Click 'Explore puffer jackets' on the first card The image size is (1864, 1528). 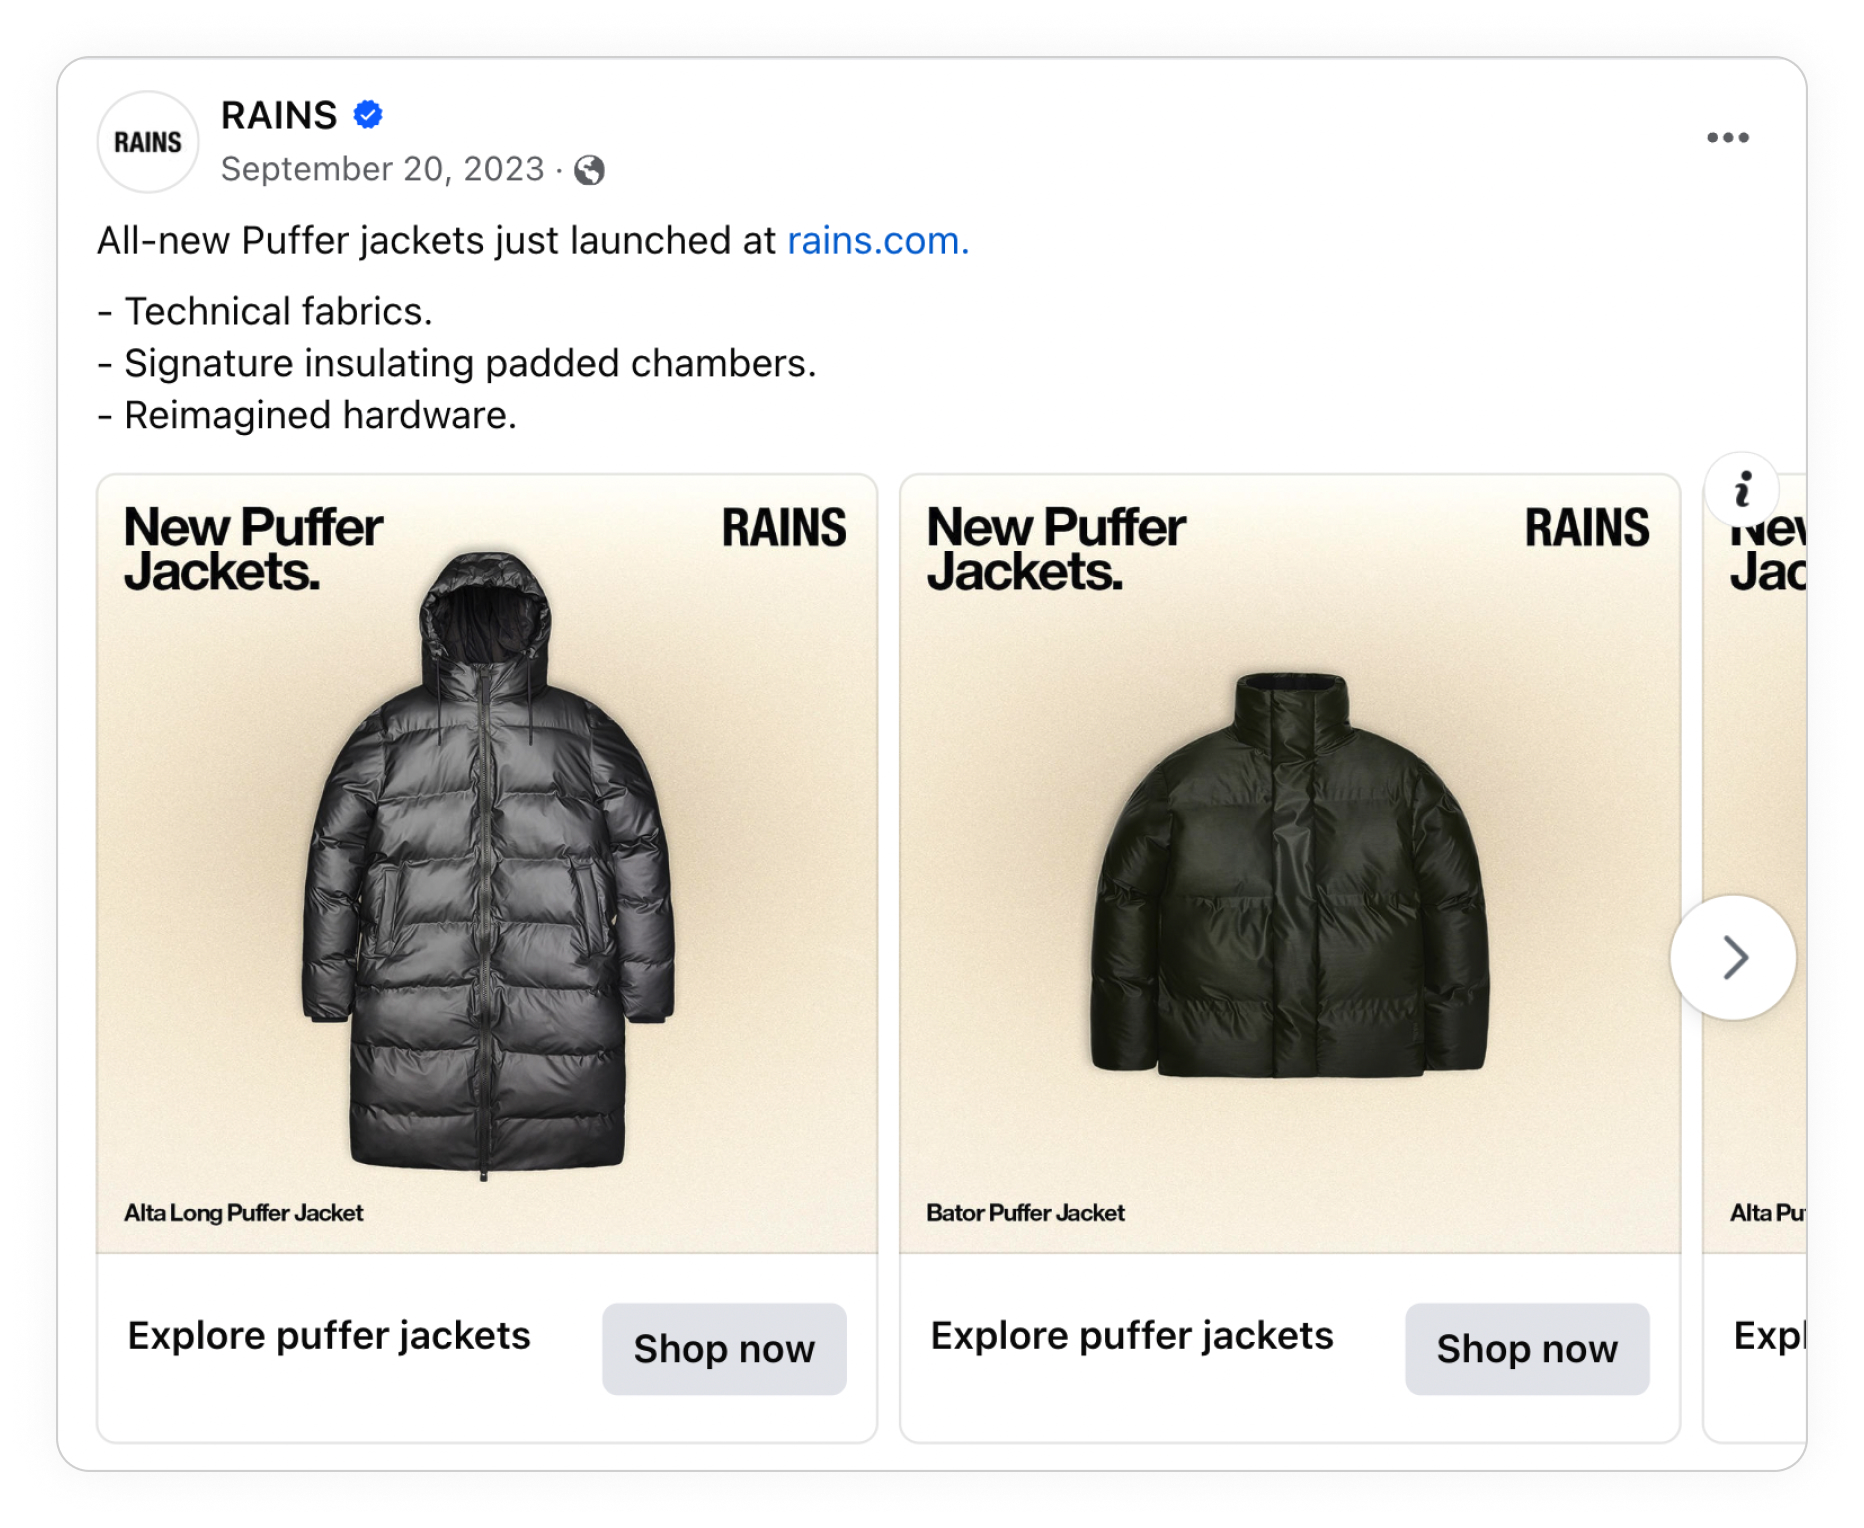tap(329, 1335)
